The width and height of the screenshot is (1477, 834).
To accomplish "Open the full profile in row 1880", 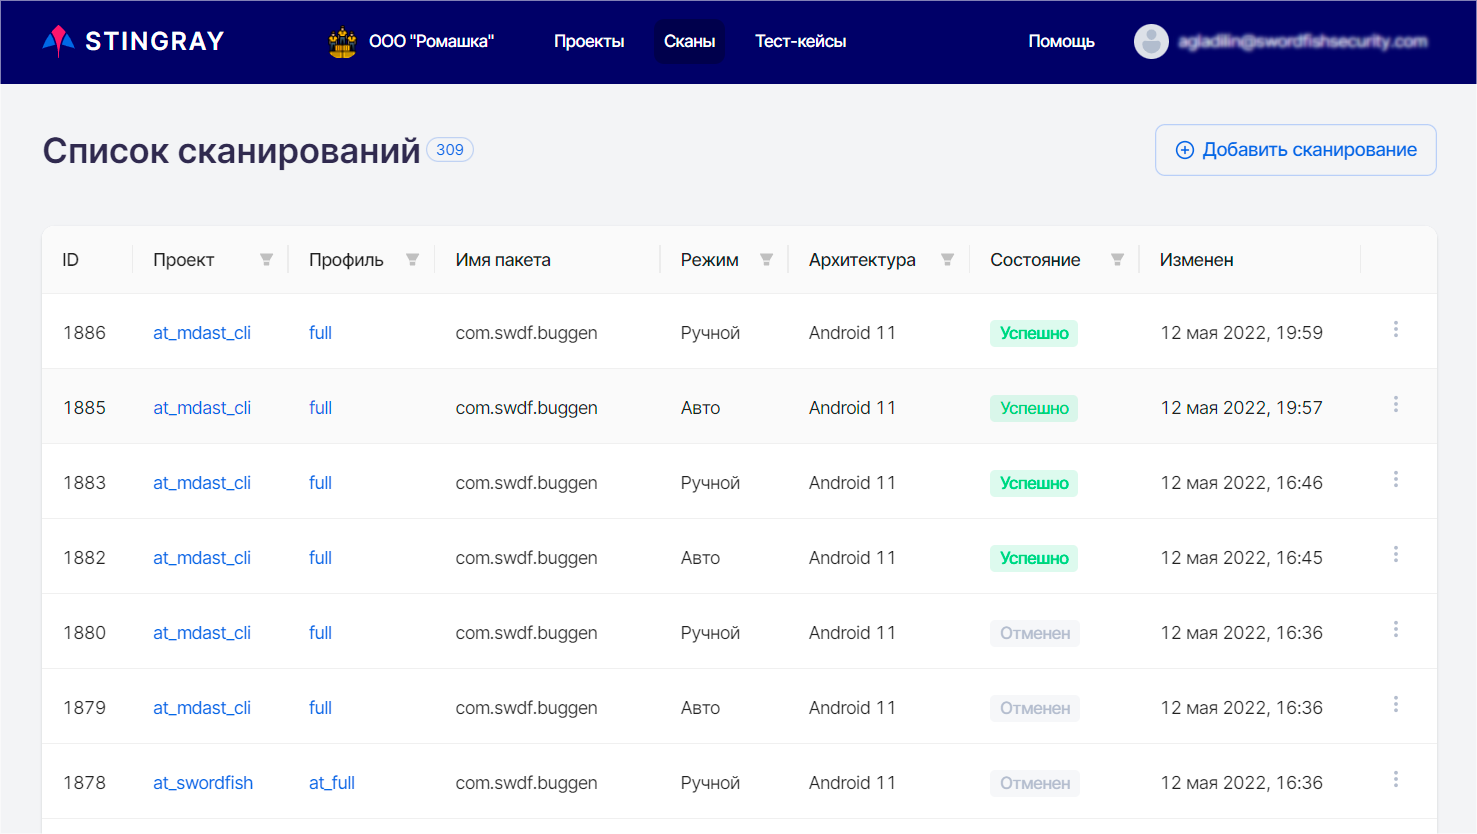I will pyautogui.click(x=320, y=633).
